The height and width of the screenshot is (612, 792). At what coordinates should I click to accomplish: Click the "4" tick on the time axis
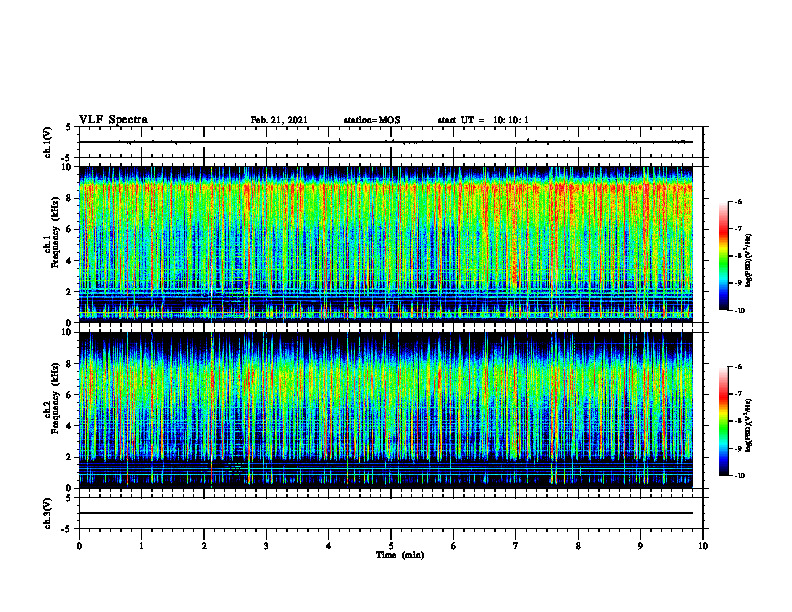tap(329, 546)
